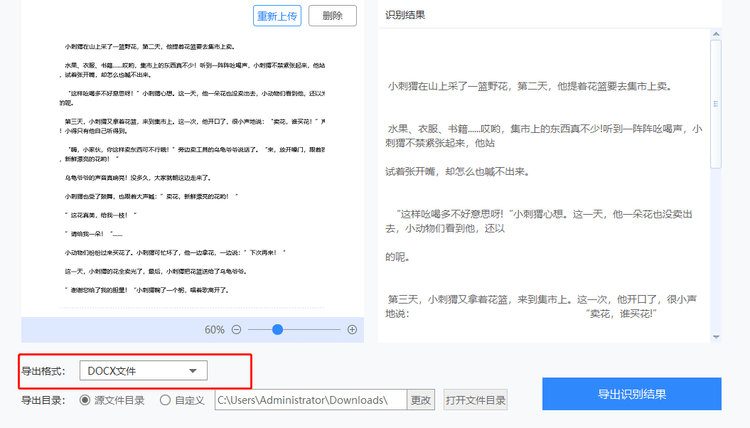This screenshot has width=750, height=428.
Task: Click the results panel scrollbar thumb
Action: point(716,104)
